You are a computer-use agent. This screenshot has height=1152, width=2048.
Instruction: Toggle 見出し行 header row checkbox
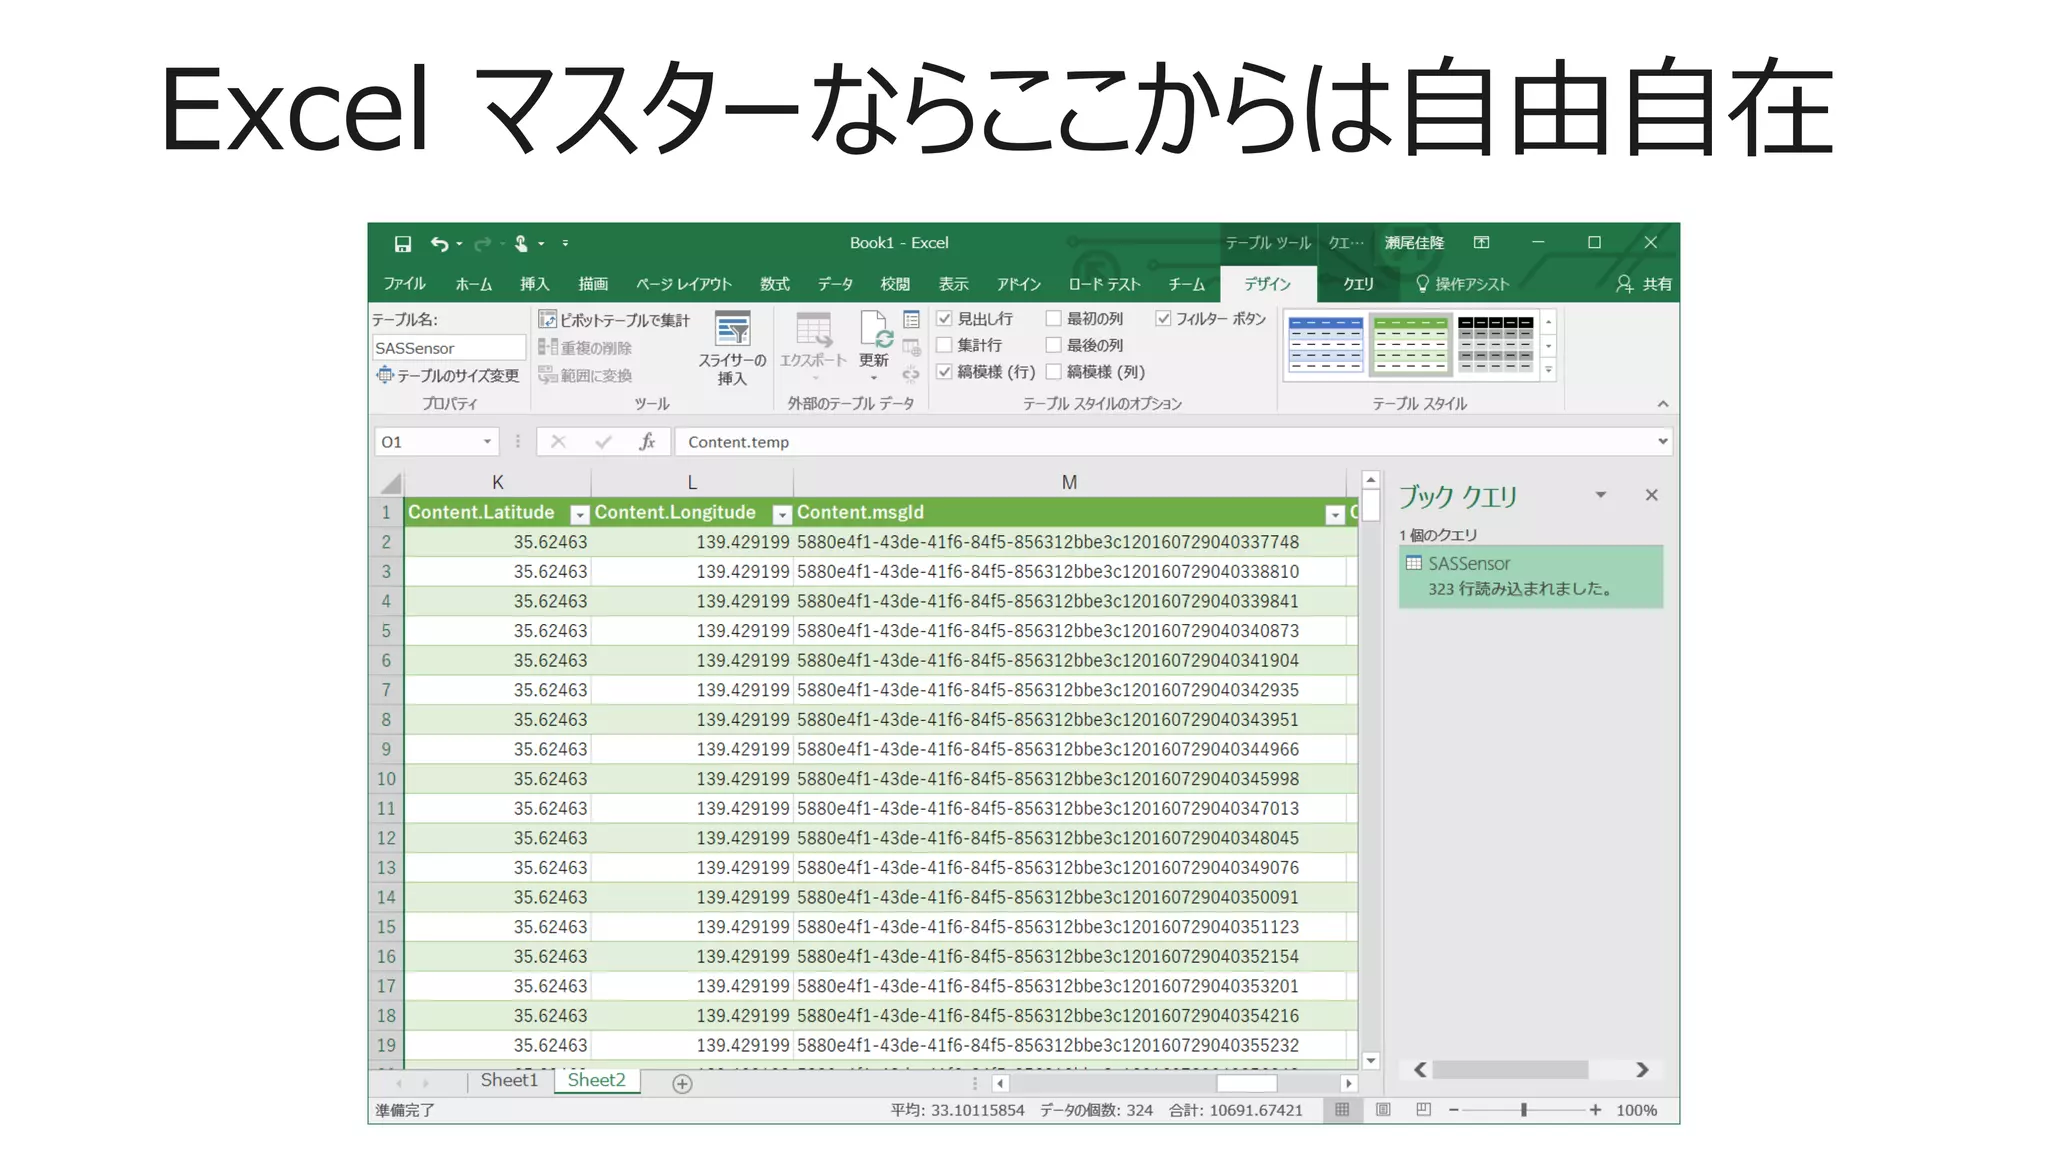pyautogui.click(x=944, y=319)
